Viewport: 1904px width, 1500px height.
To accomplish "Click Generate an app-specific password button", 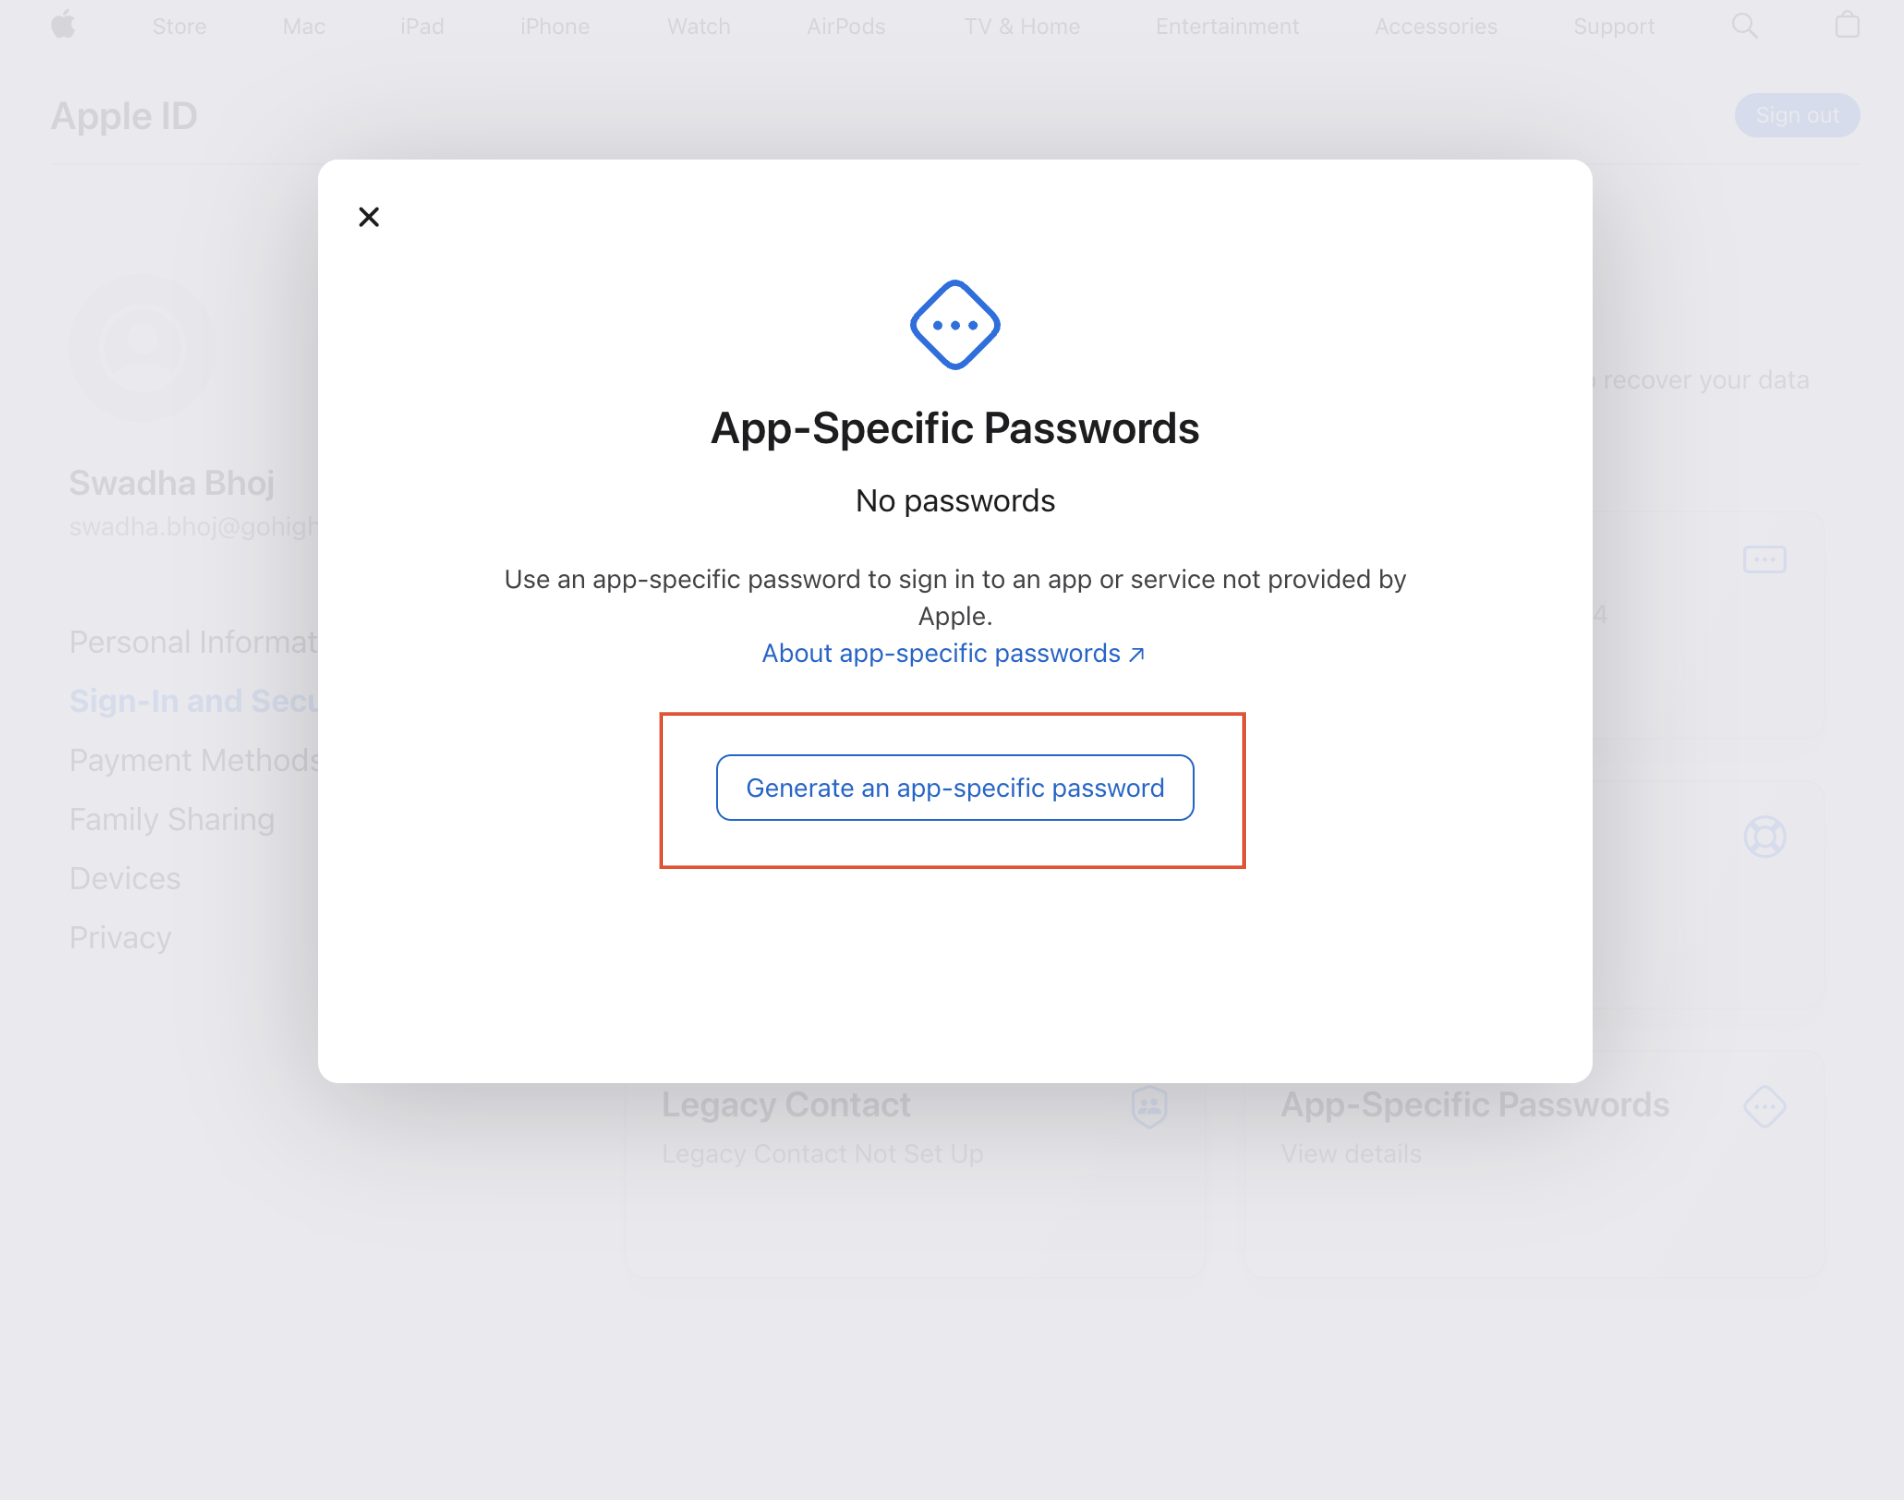I will point(955,788).
